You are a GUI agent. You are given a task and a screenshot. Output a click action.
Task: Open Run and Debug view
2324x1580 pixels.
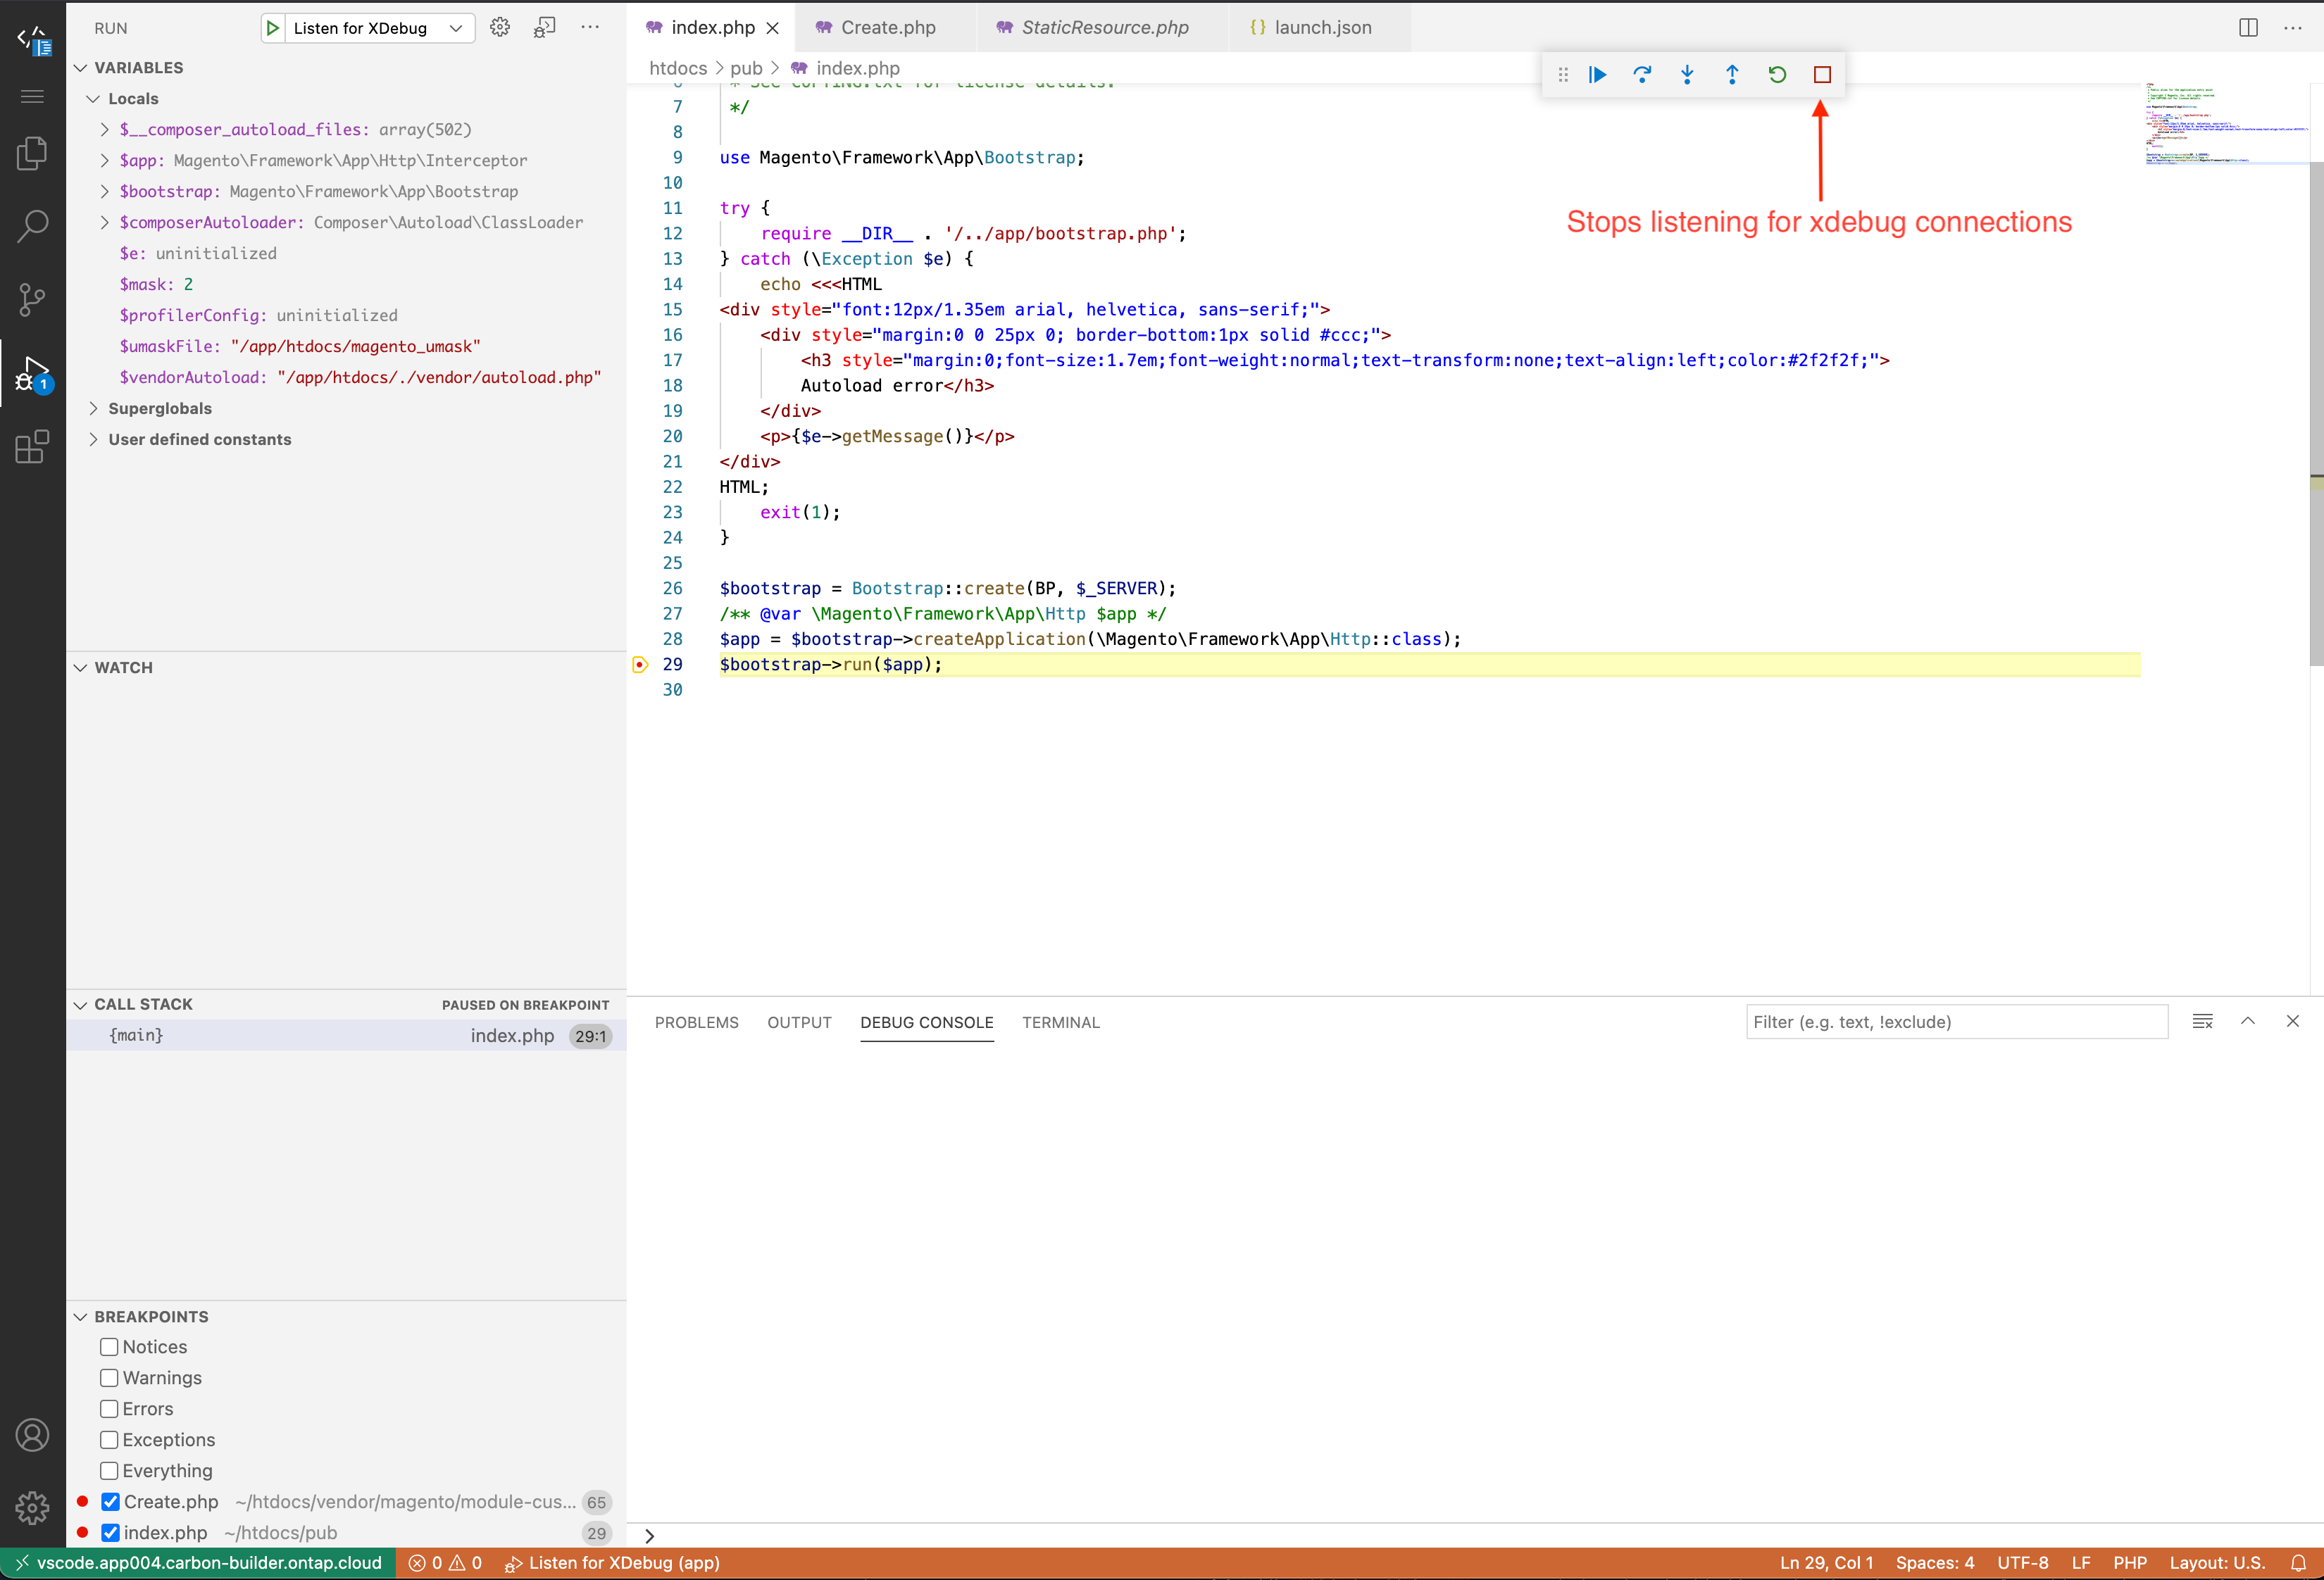[33, 373]
